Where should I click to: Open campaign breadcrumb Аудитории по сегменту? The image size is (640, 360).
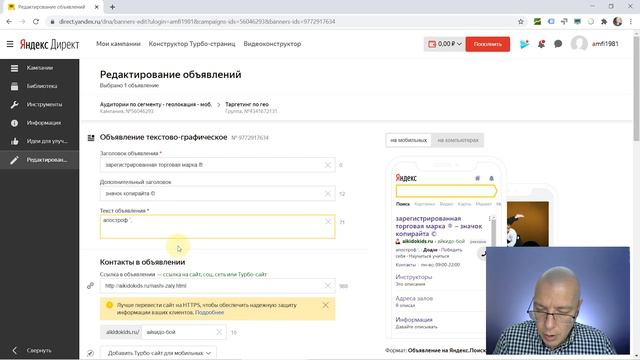(x=156, y=104)
